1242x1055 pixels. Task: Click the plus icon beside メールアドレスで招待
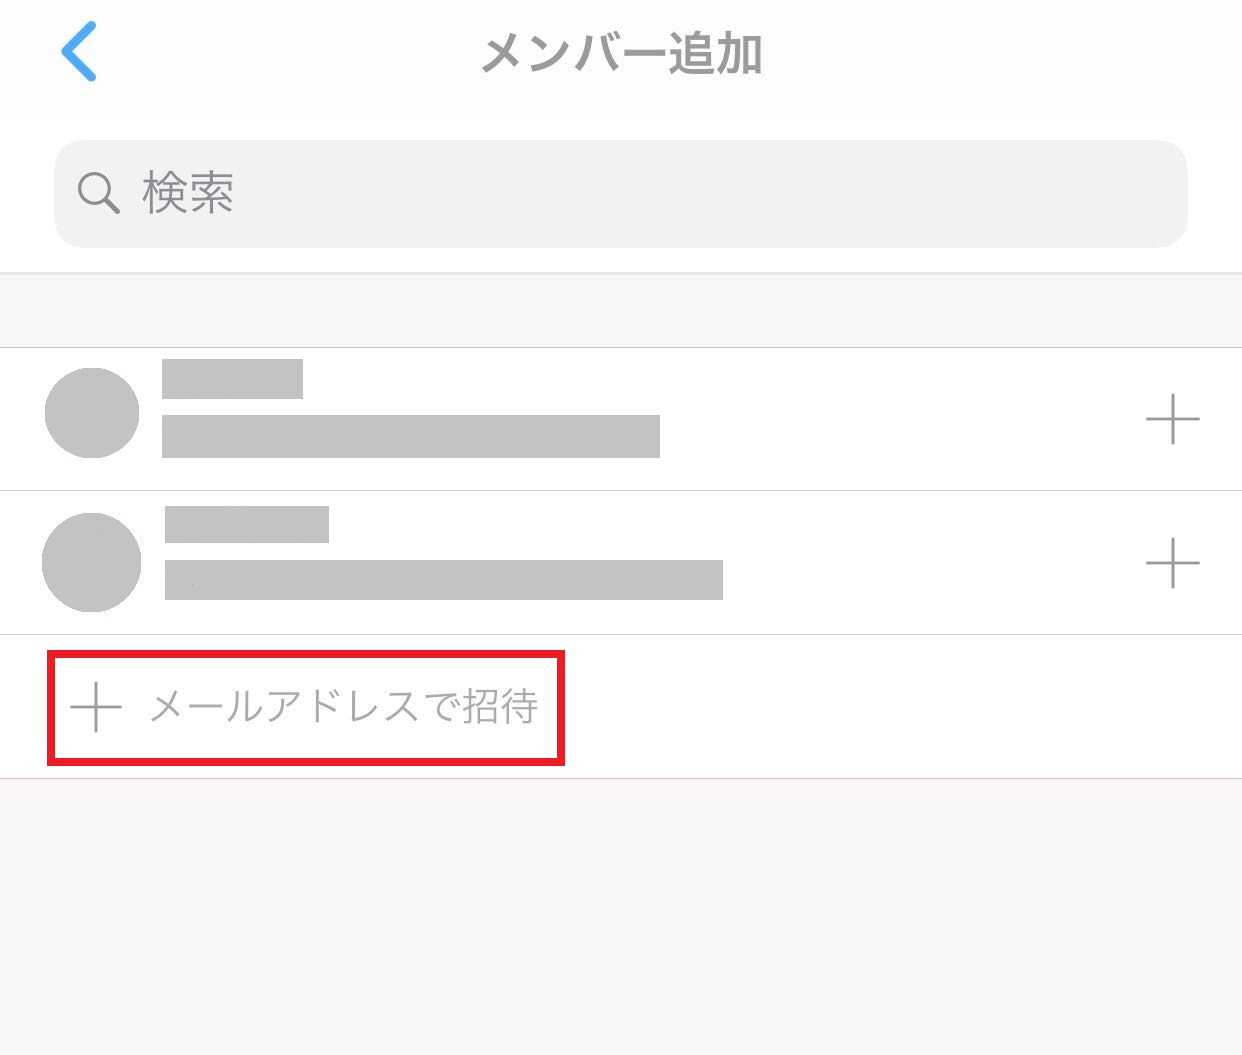(x=96, y=707)
